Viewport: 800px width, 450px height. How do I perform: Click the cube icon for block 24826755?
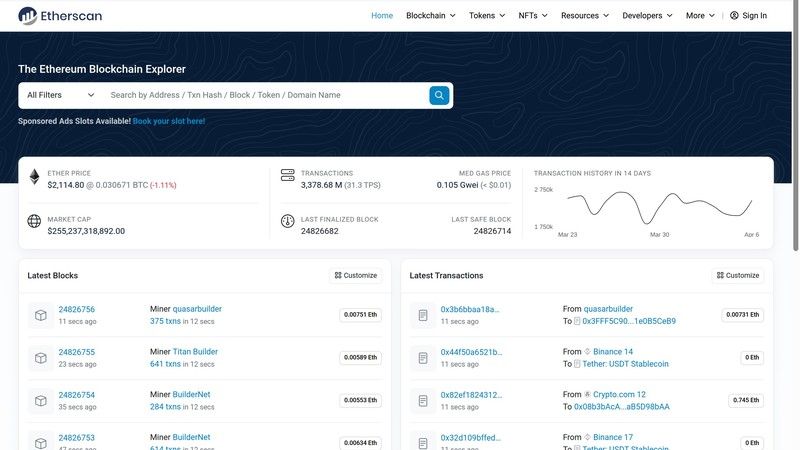tap(41, 358)
